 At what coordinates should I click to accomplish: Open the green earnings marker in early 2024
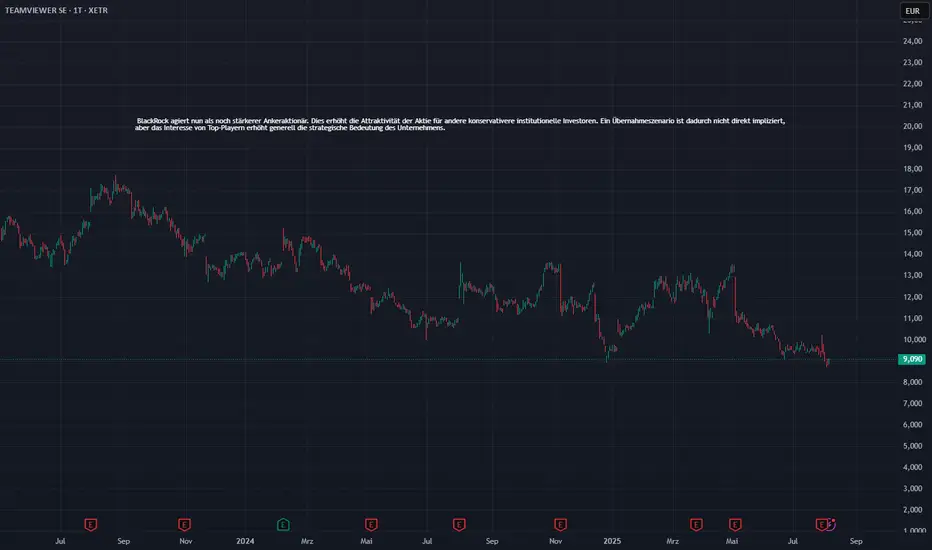pos(284,524)
